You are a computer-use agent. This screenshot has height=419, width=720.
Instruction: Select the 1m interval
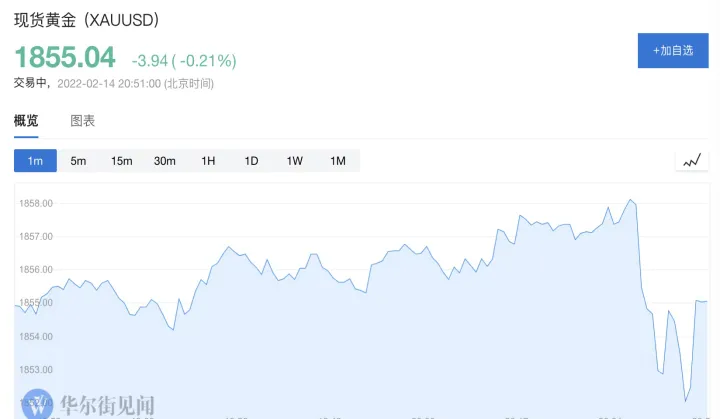35,161
